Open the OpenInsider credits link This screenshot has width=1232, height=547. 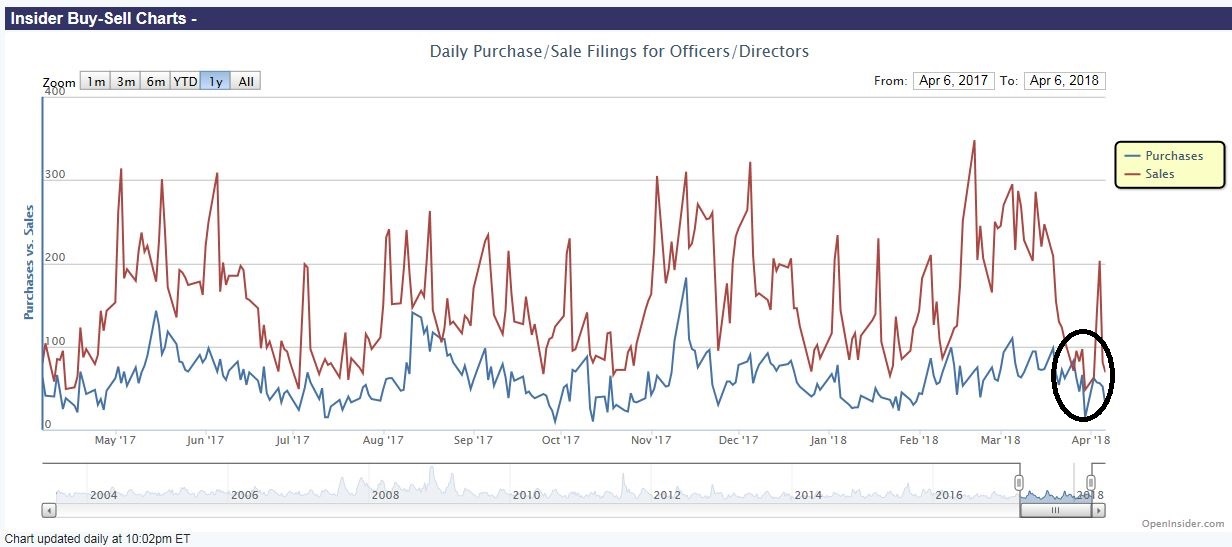pos(1182,523)
